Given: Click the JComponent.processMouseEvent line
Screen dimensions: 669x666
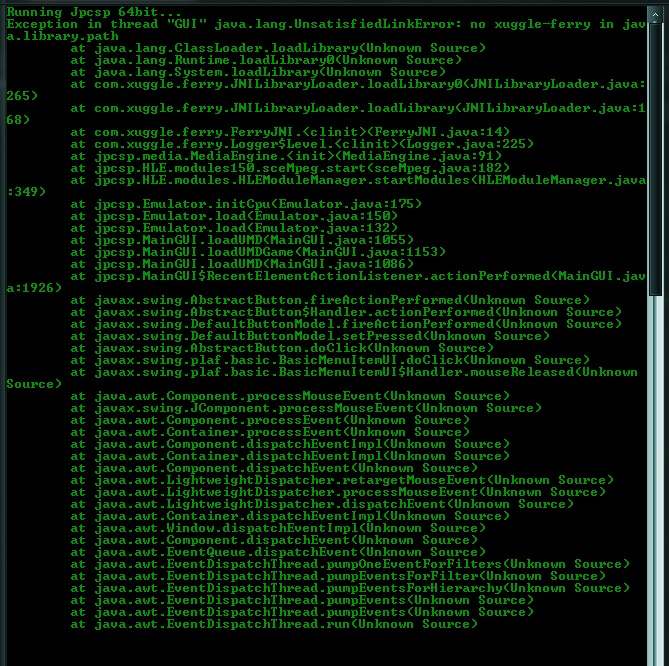Looking at the screenshot, I should pyautogui.click(x=306, y=408).
